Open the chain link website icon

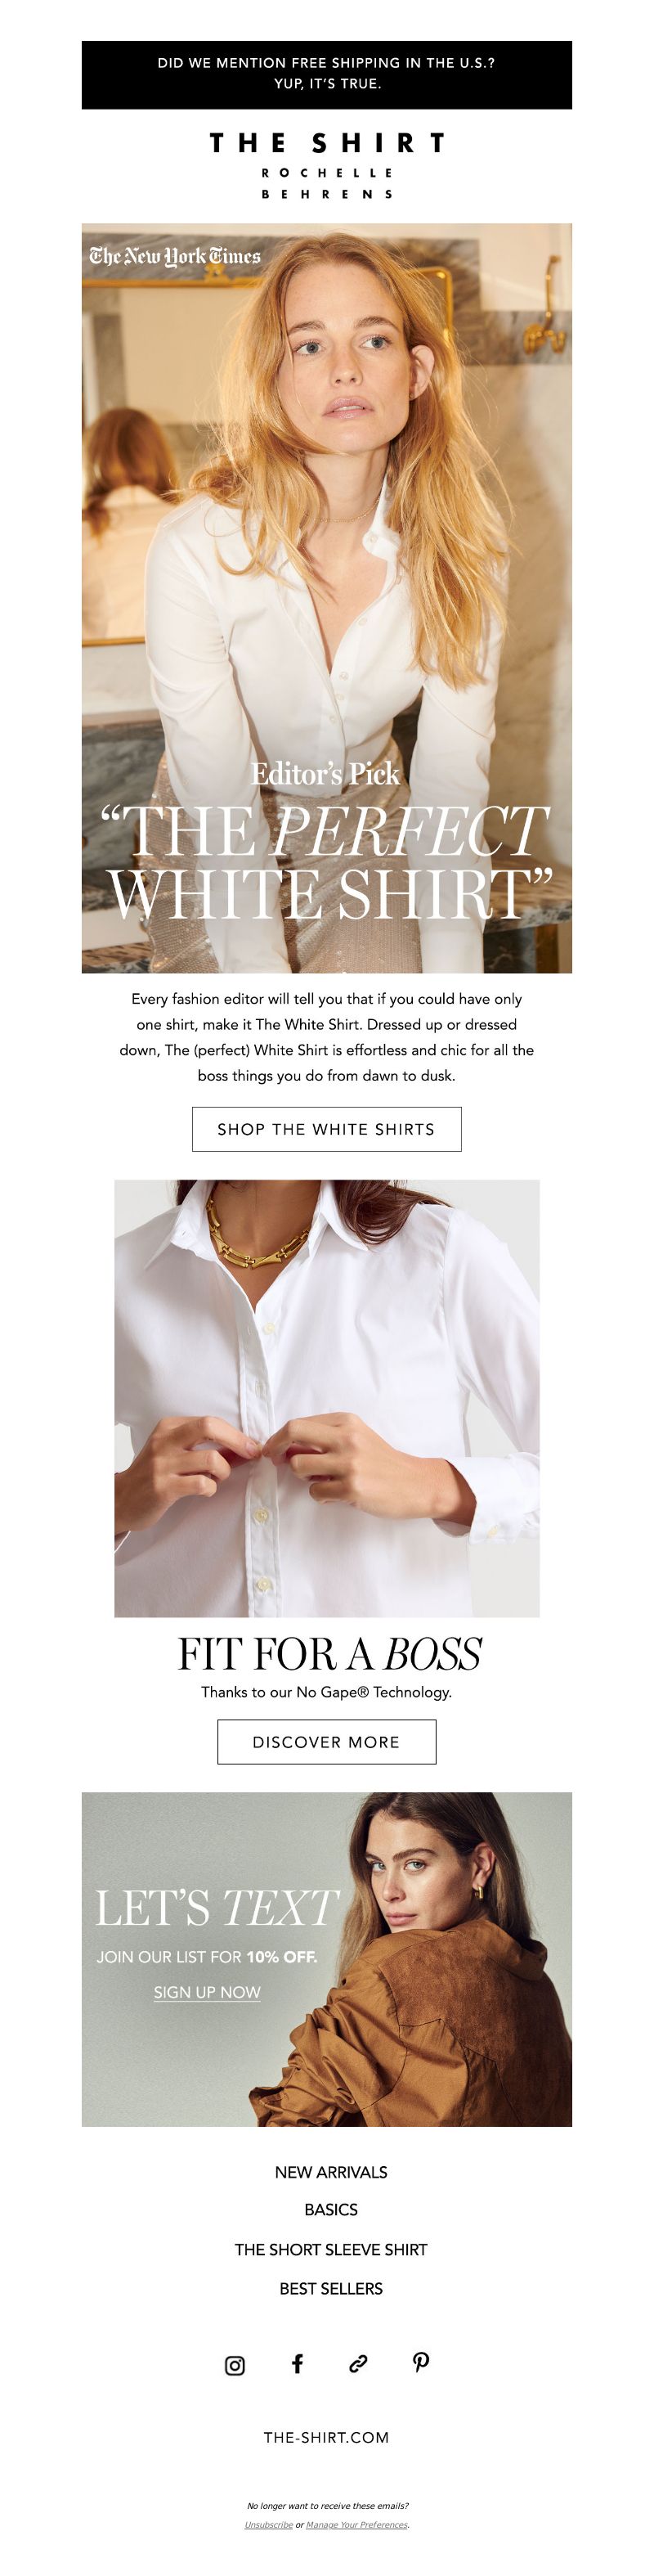(358, 2363)
